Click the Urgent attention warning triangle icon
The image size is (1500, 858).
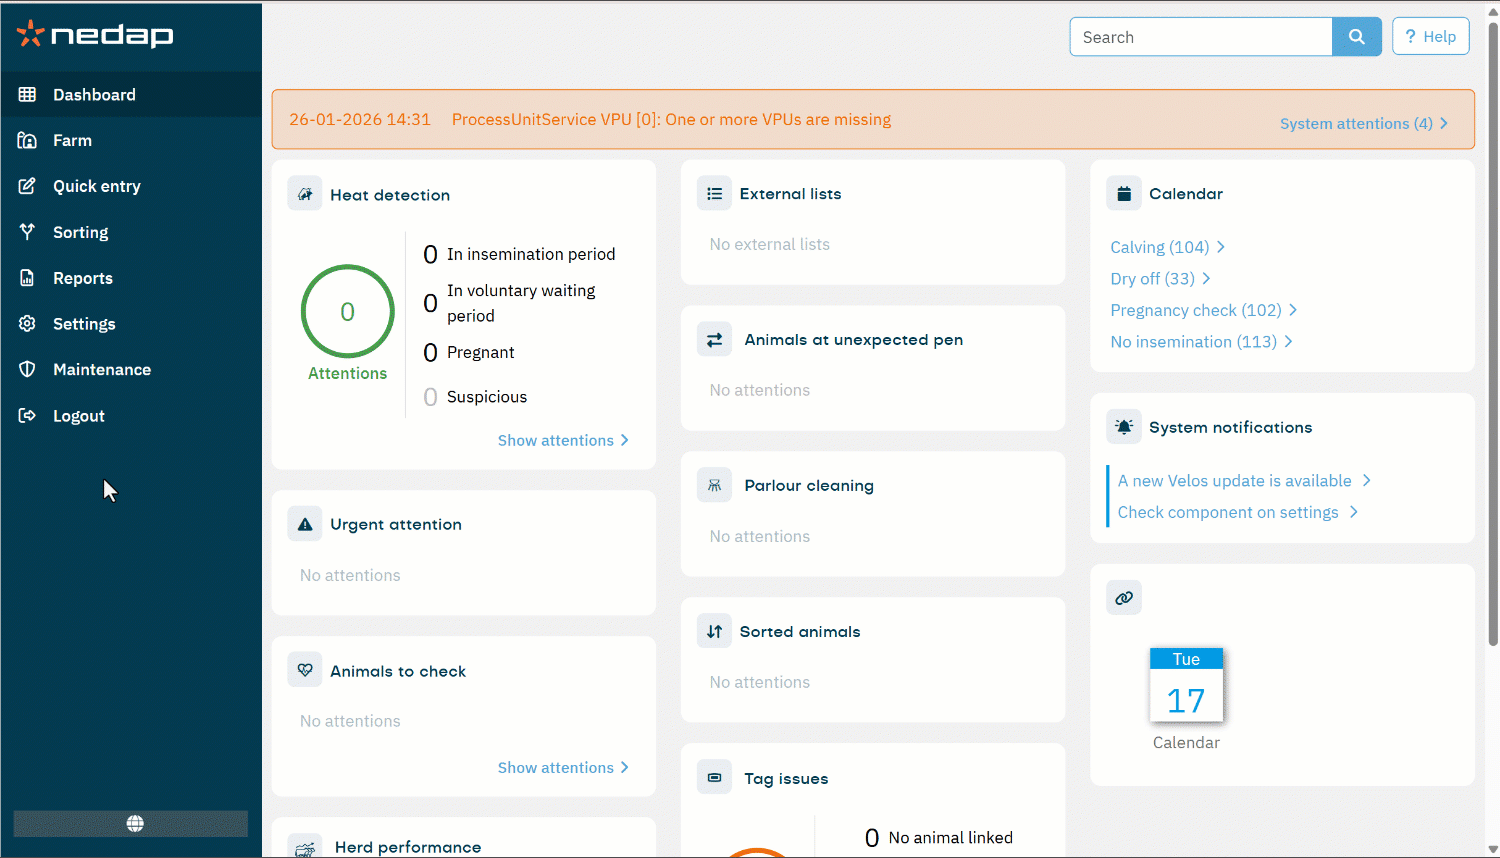tap(305, 524)
